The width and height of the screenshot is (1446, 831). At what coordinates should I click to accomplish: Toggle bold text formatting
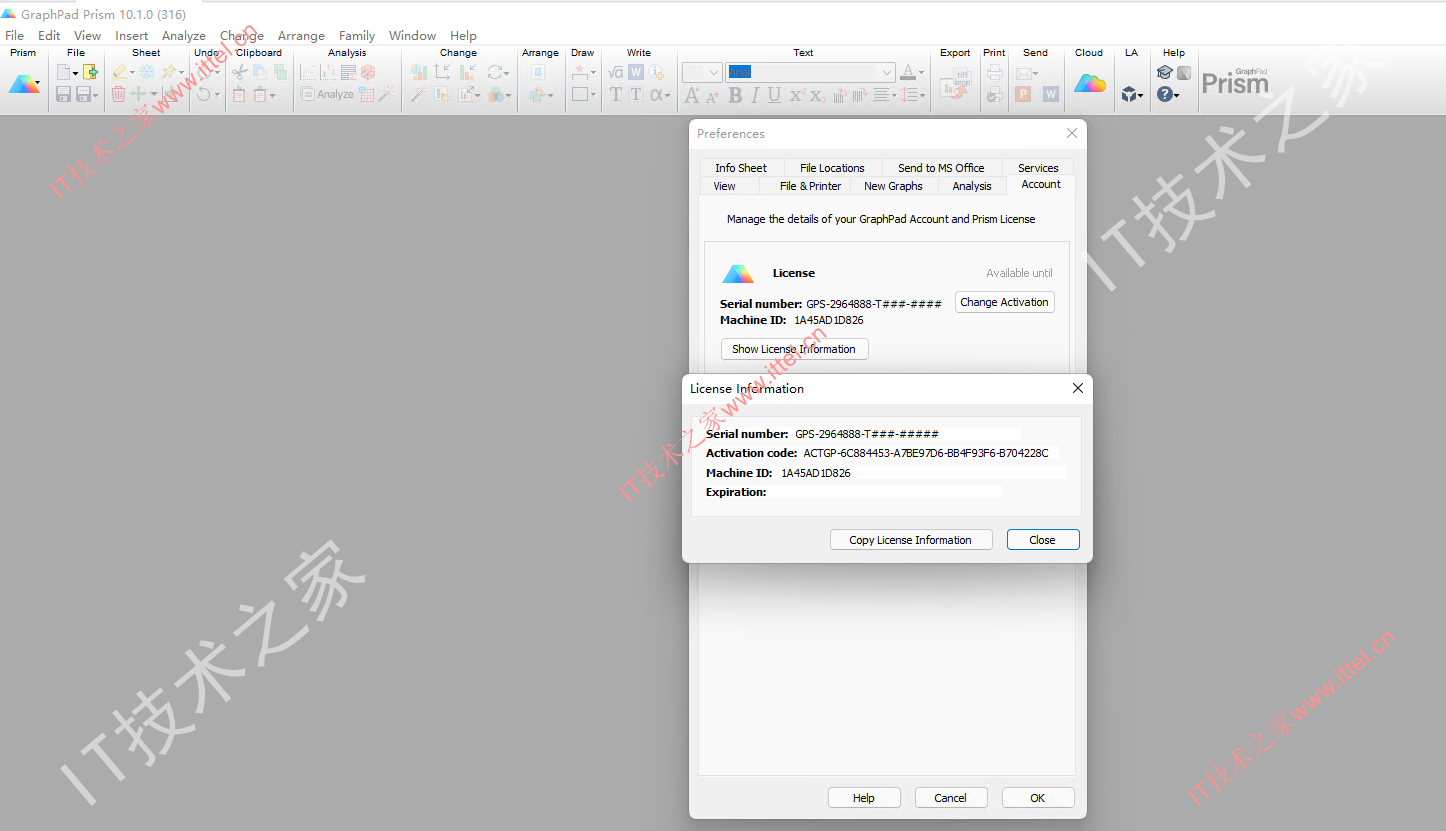[735, 95]
